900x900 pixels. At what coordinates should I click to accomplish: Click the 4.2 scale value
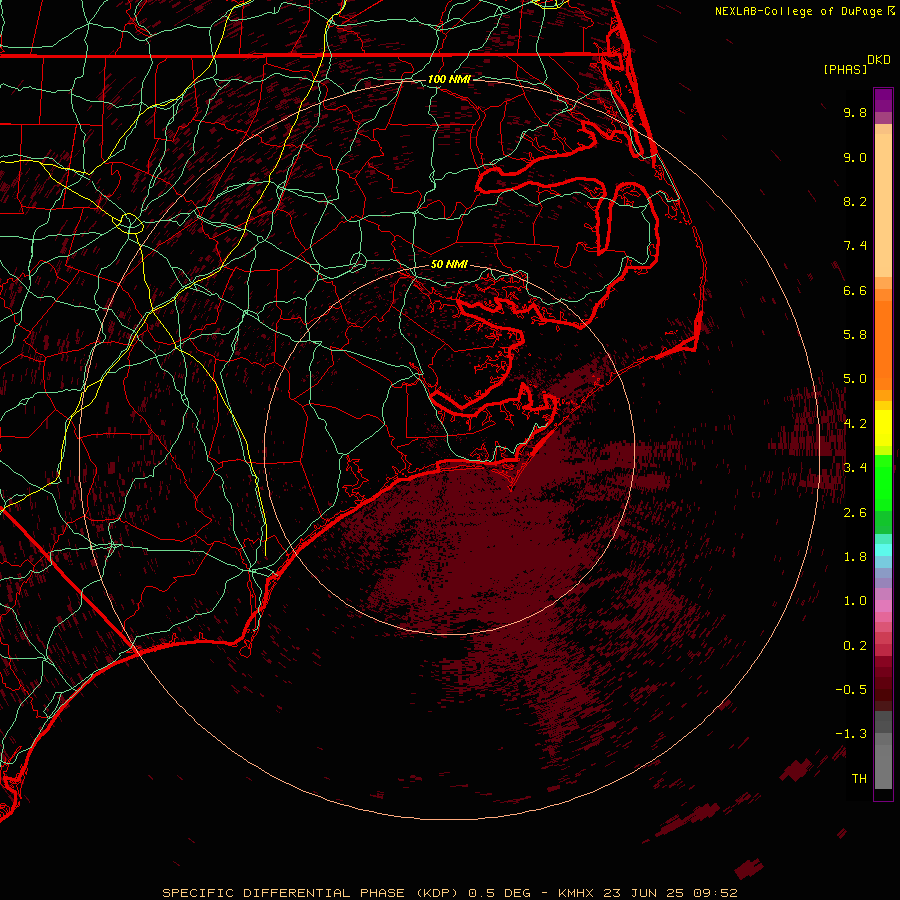tap(855, 424)
